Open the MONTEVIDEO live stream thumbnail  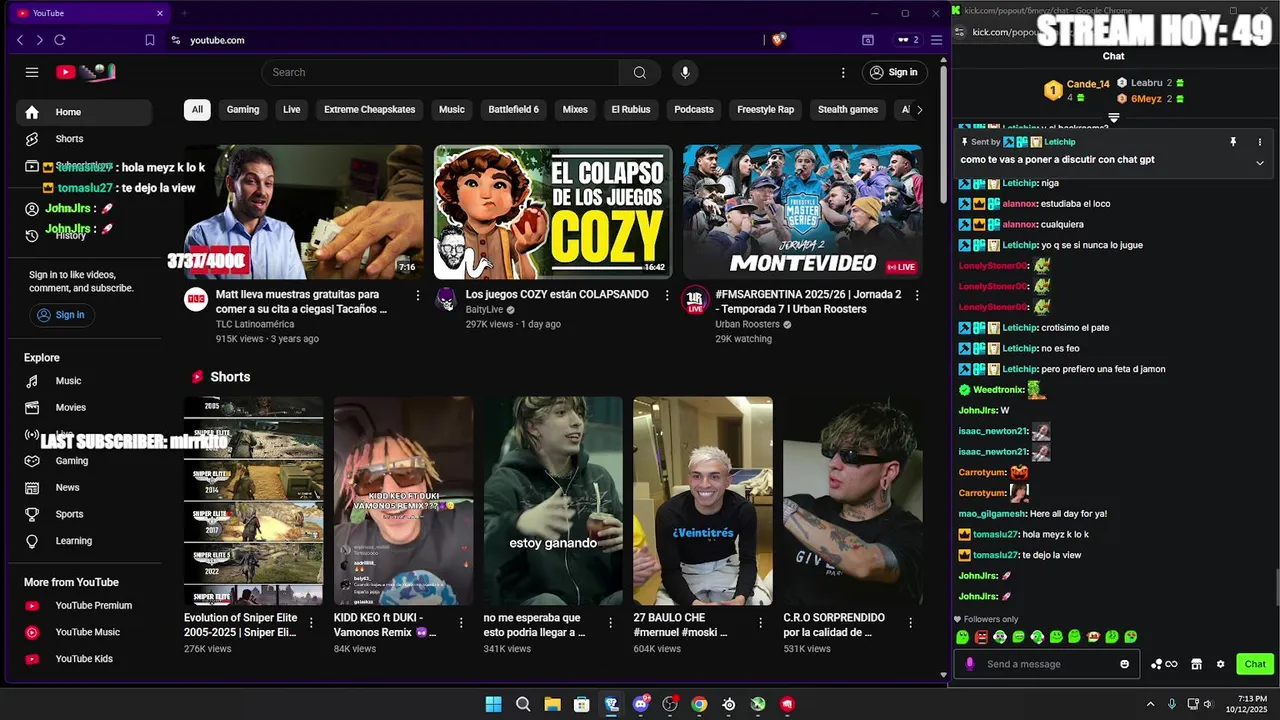(803, 212)
